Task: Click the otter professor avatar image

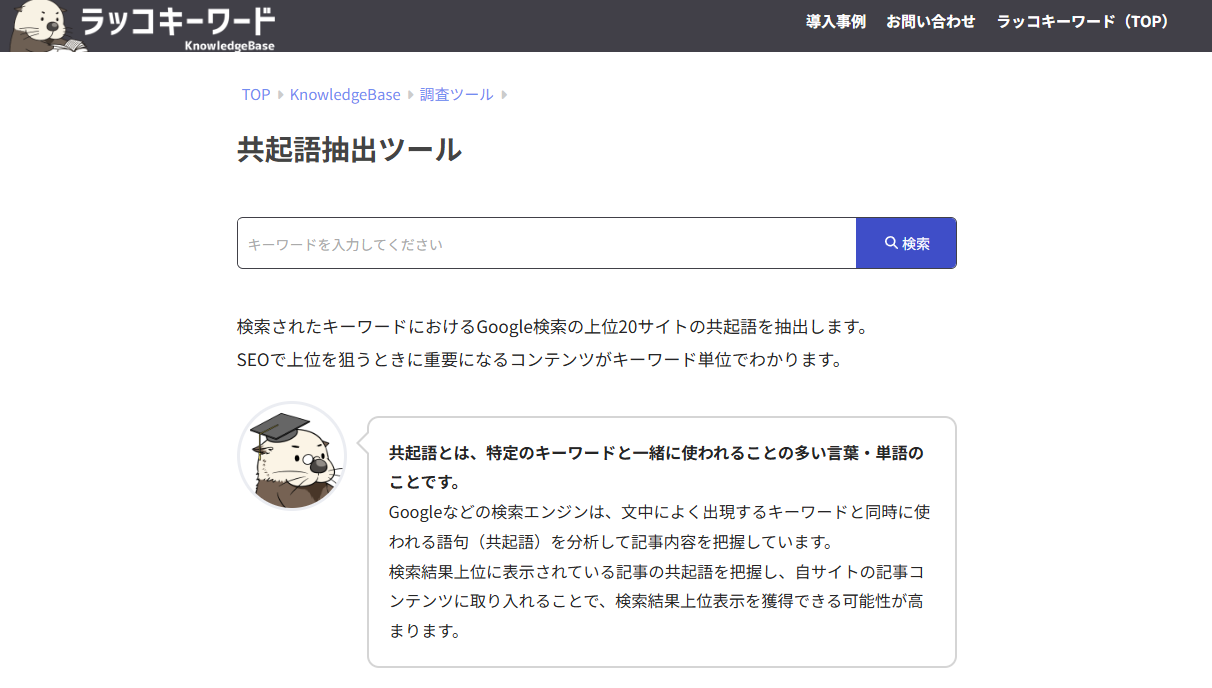Action: pos(291,456)
